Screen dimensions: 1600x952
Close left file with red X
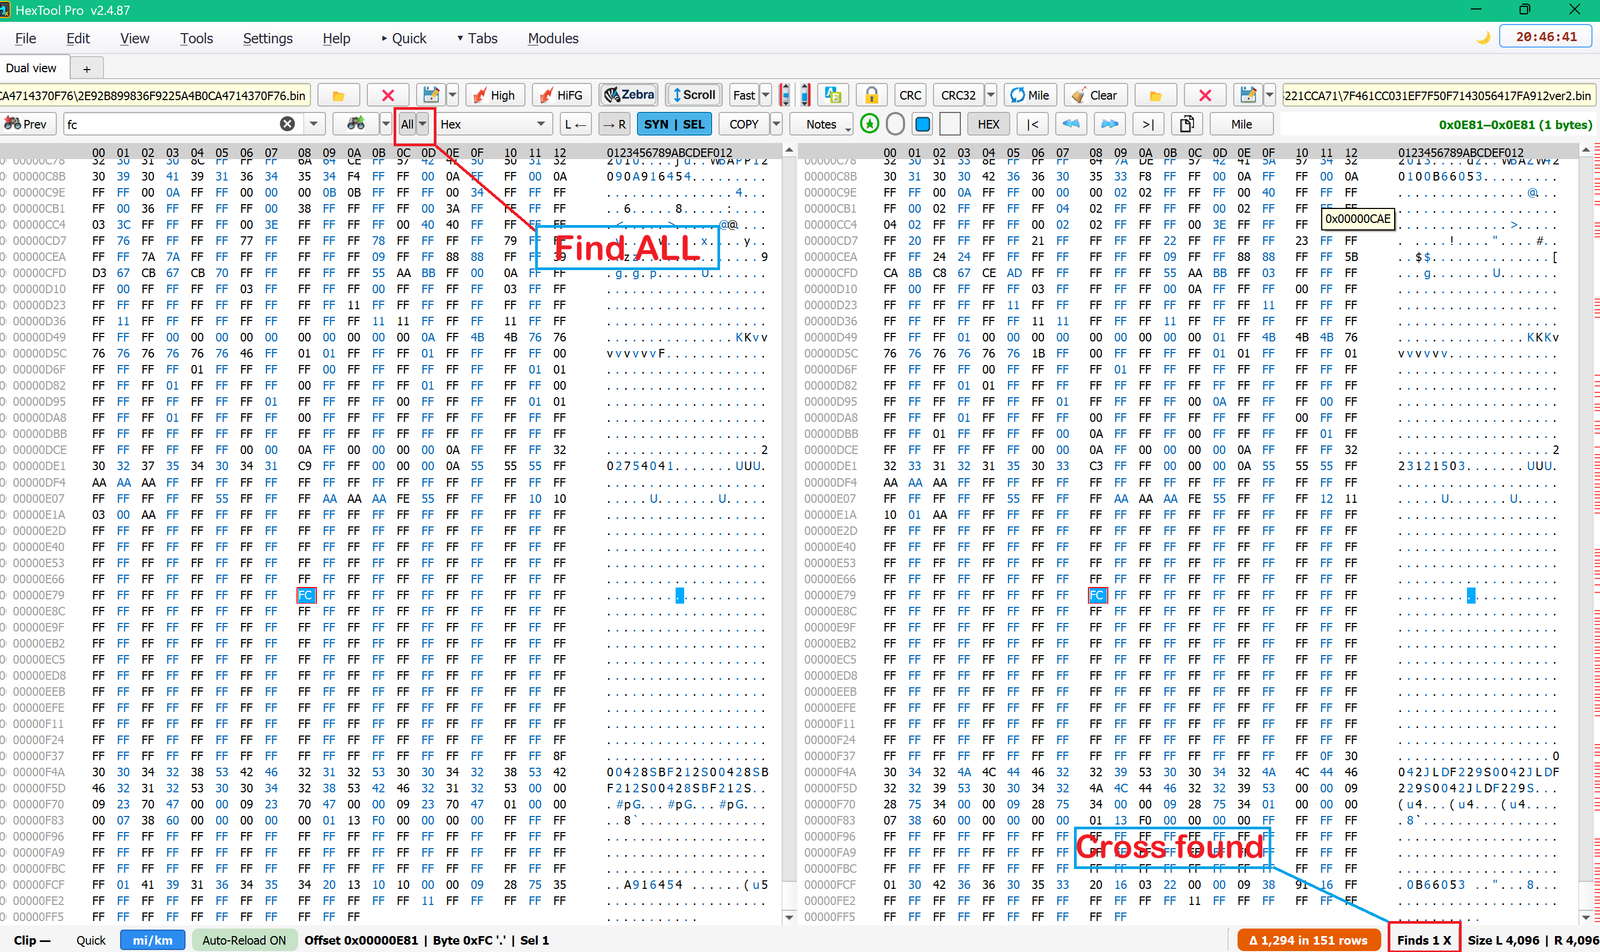[x=388, y=95]
